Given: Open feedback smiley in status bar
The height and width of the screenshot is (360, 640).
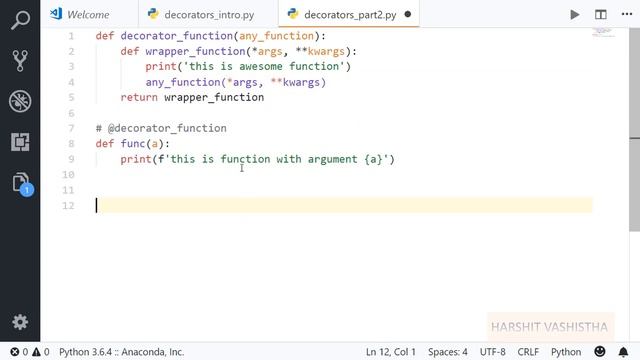Looking at the screenshot, I should pos(600,351).
